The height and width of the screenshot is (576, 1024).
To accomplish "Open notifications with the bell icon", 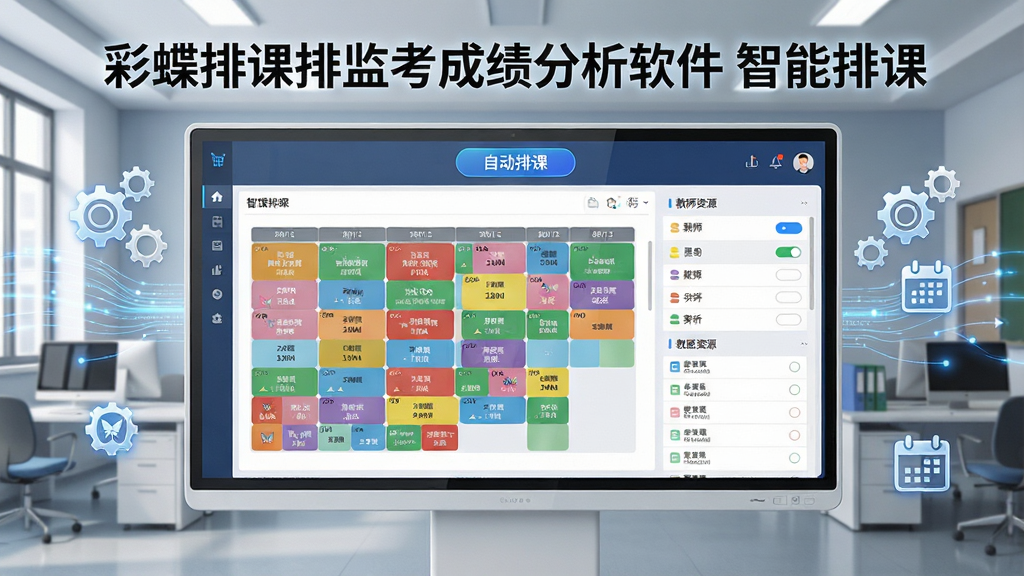I will pos(776,162).
